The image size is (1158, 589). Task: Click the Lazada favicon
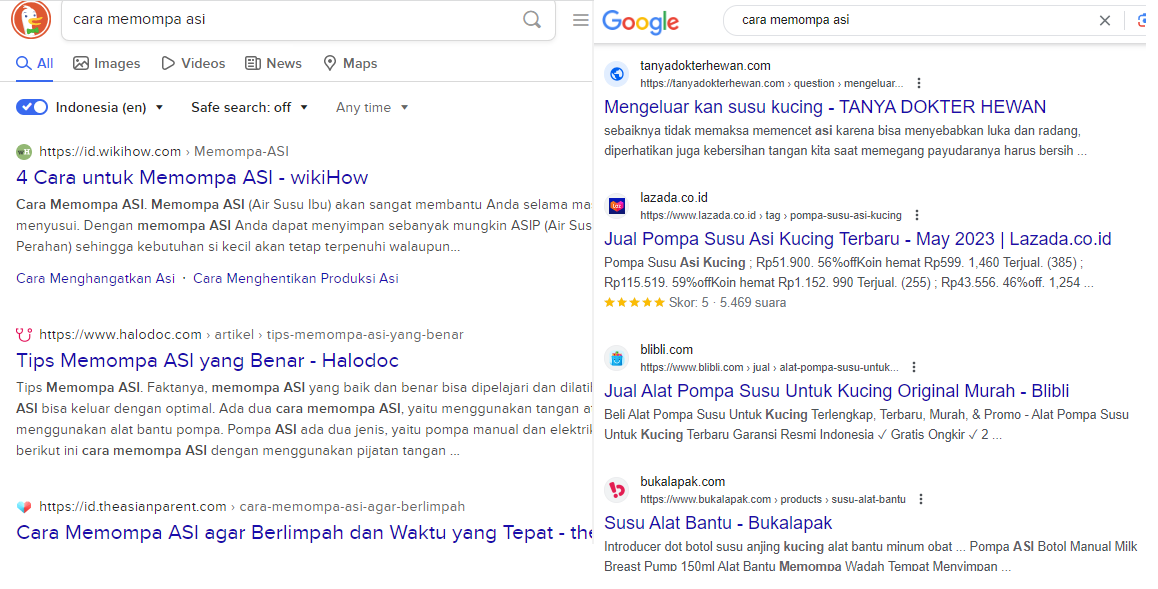click(617, 206)
